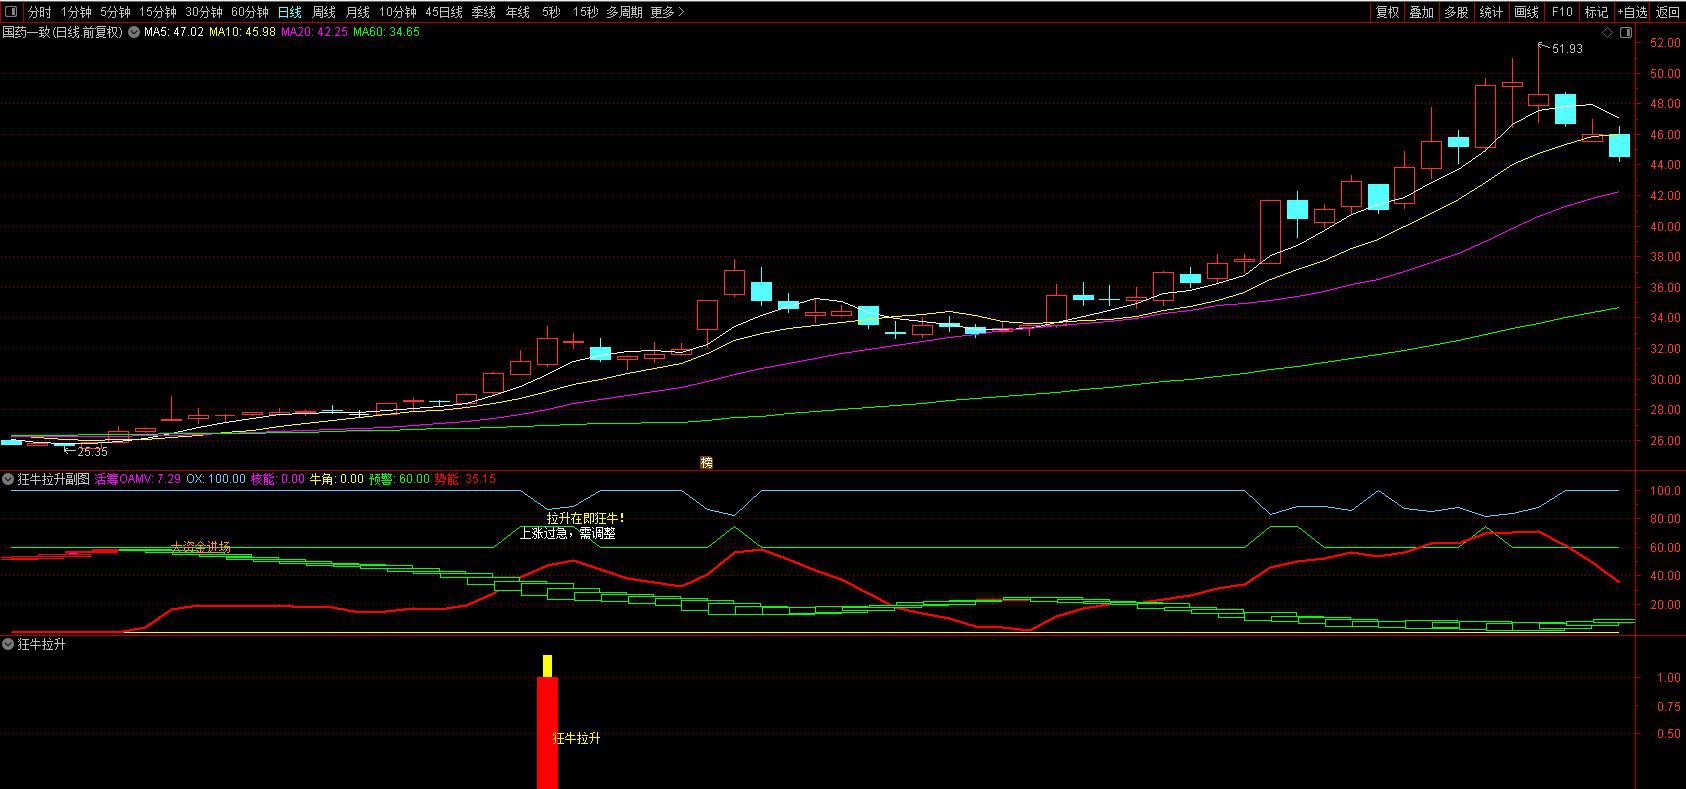The width and height of the screenshot is (1686, 789).
Task: Select the 5分钟 period tab
Action: (x=115, y=12)
